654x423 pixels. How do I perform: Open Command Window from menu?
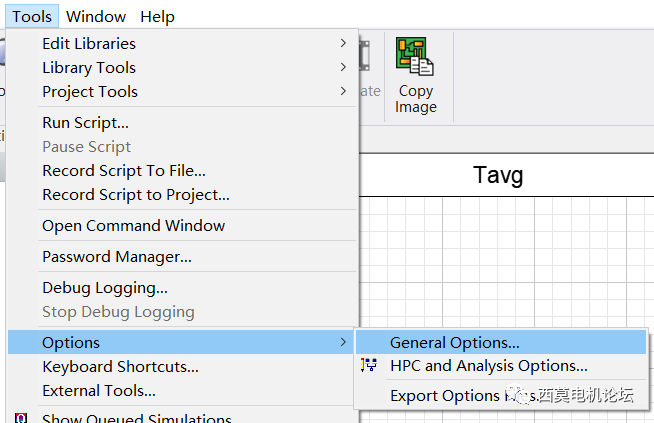pos(133,226)
